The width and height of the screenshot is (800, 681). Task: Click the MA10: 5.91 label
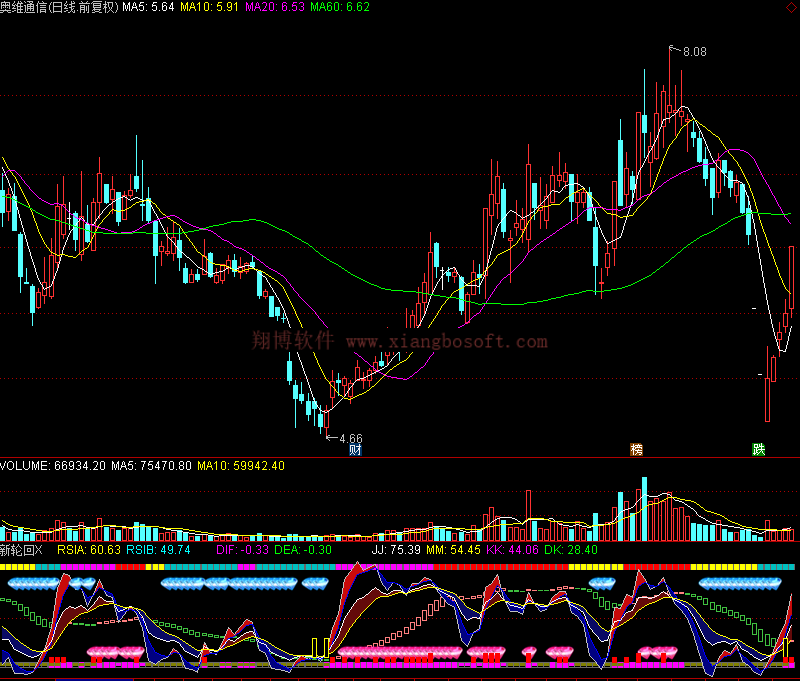coord(209,7)
